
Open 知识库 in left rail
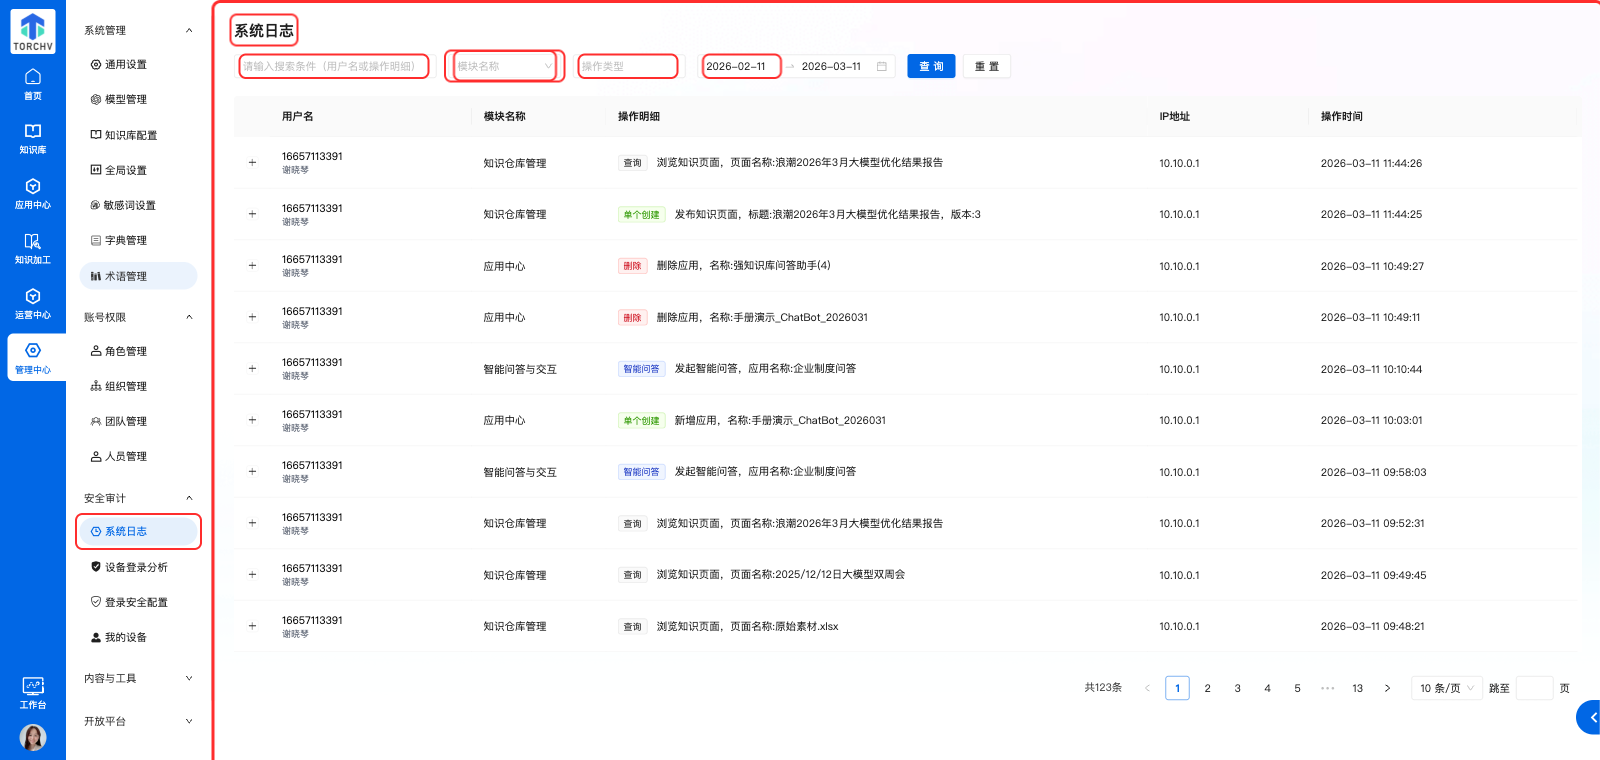(x=33, y=139)
